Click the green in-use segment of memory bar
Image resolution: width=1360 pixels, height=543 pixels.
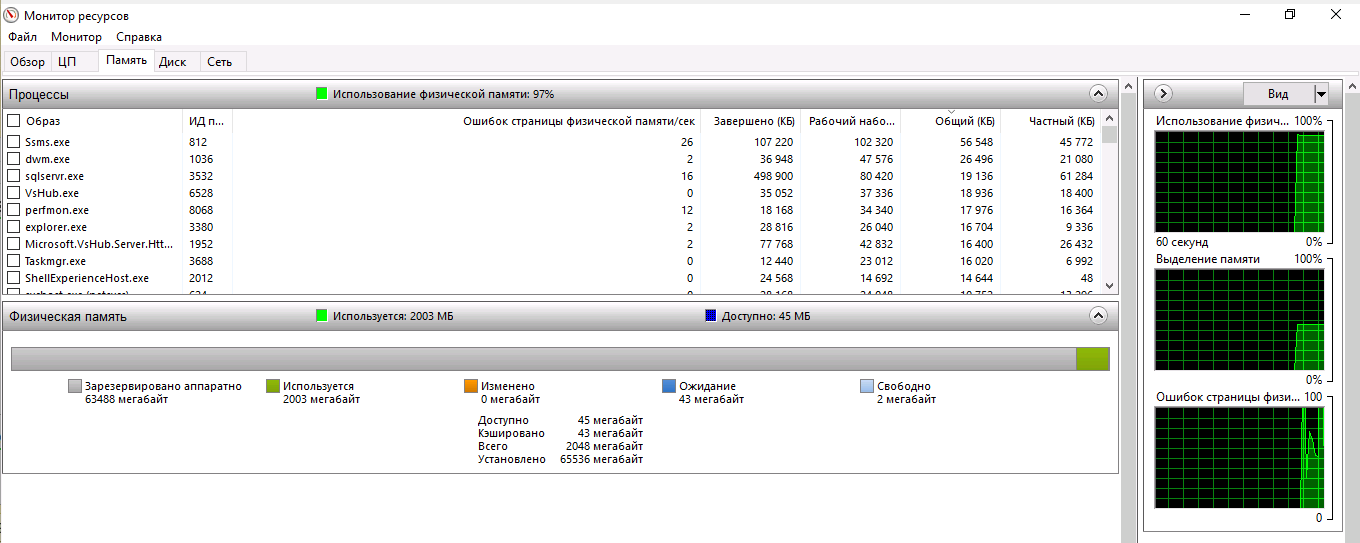tap(1092, 358)
